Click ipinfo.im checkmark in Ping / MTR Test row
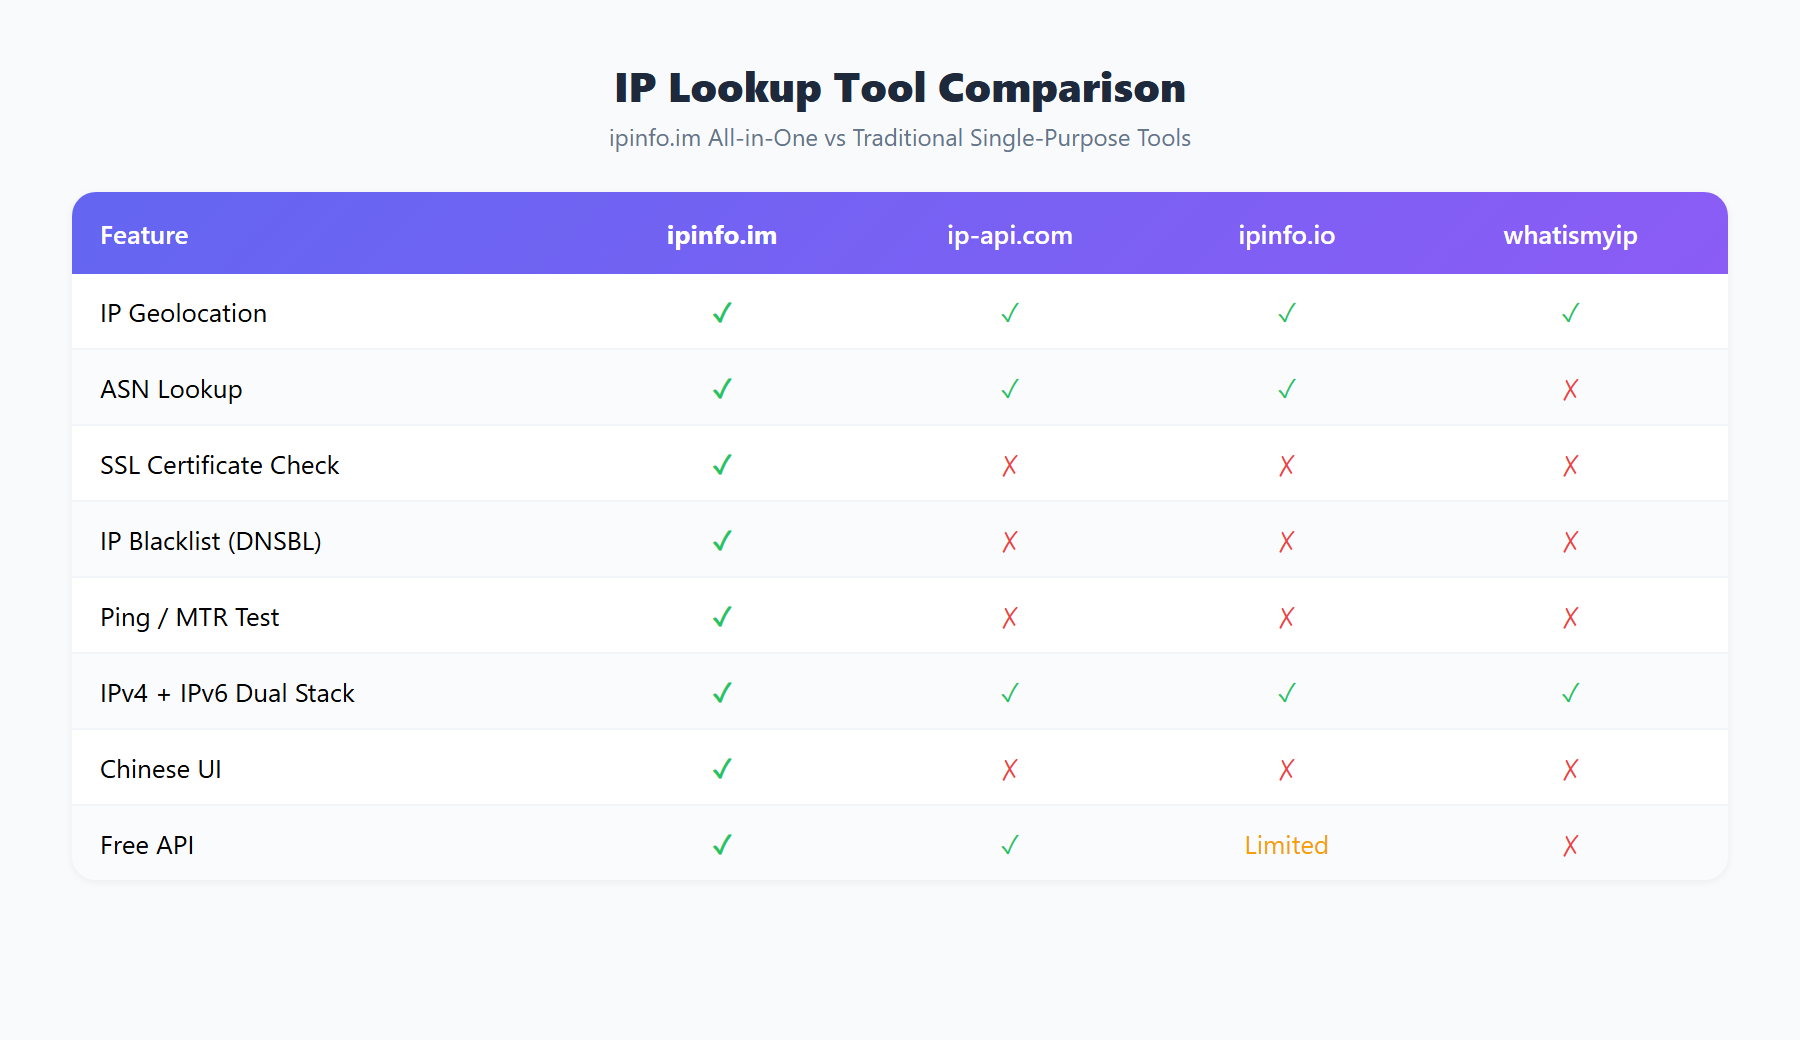The width and height of the screenshot is (1800, 1040). pyautogui.click(x=722, y=617)
